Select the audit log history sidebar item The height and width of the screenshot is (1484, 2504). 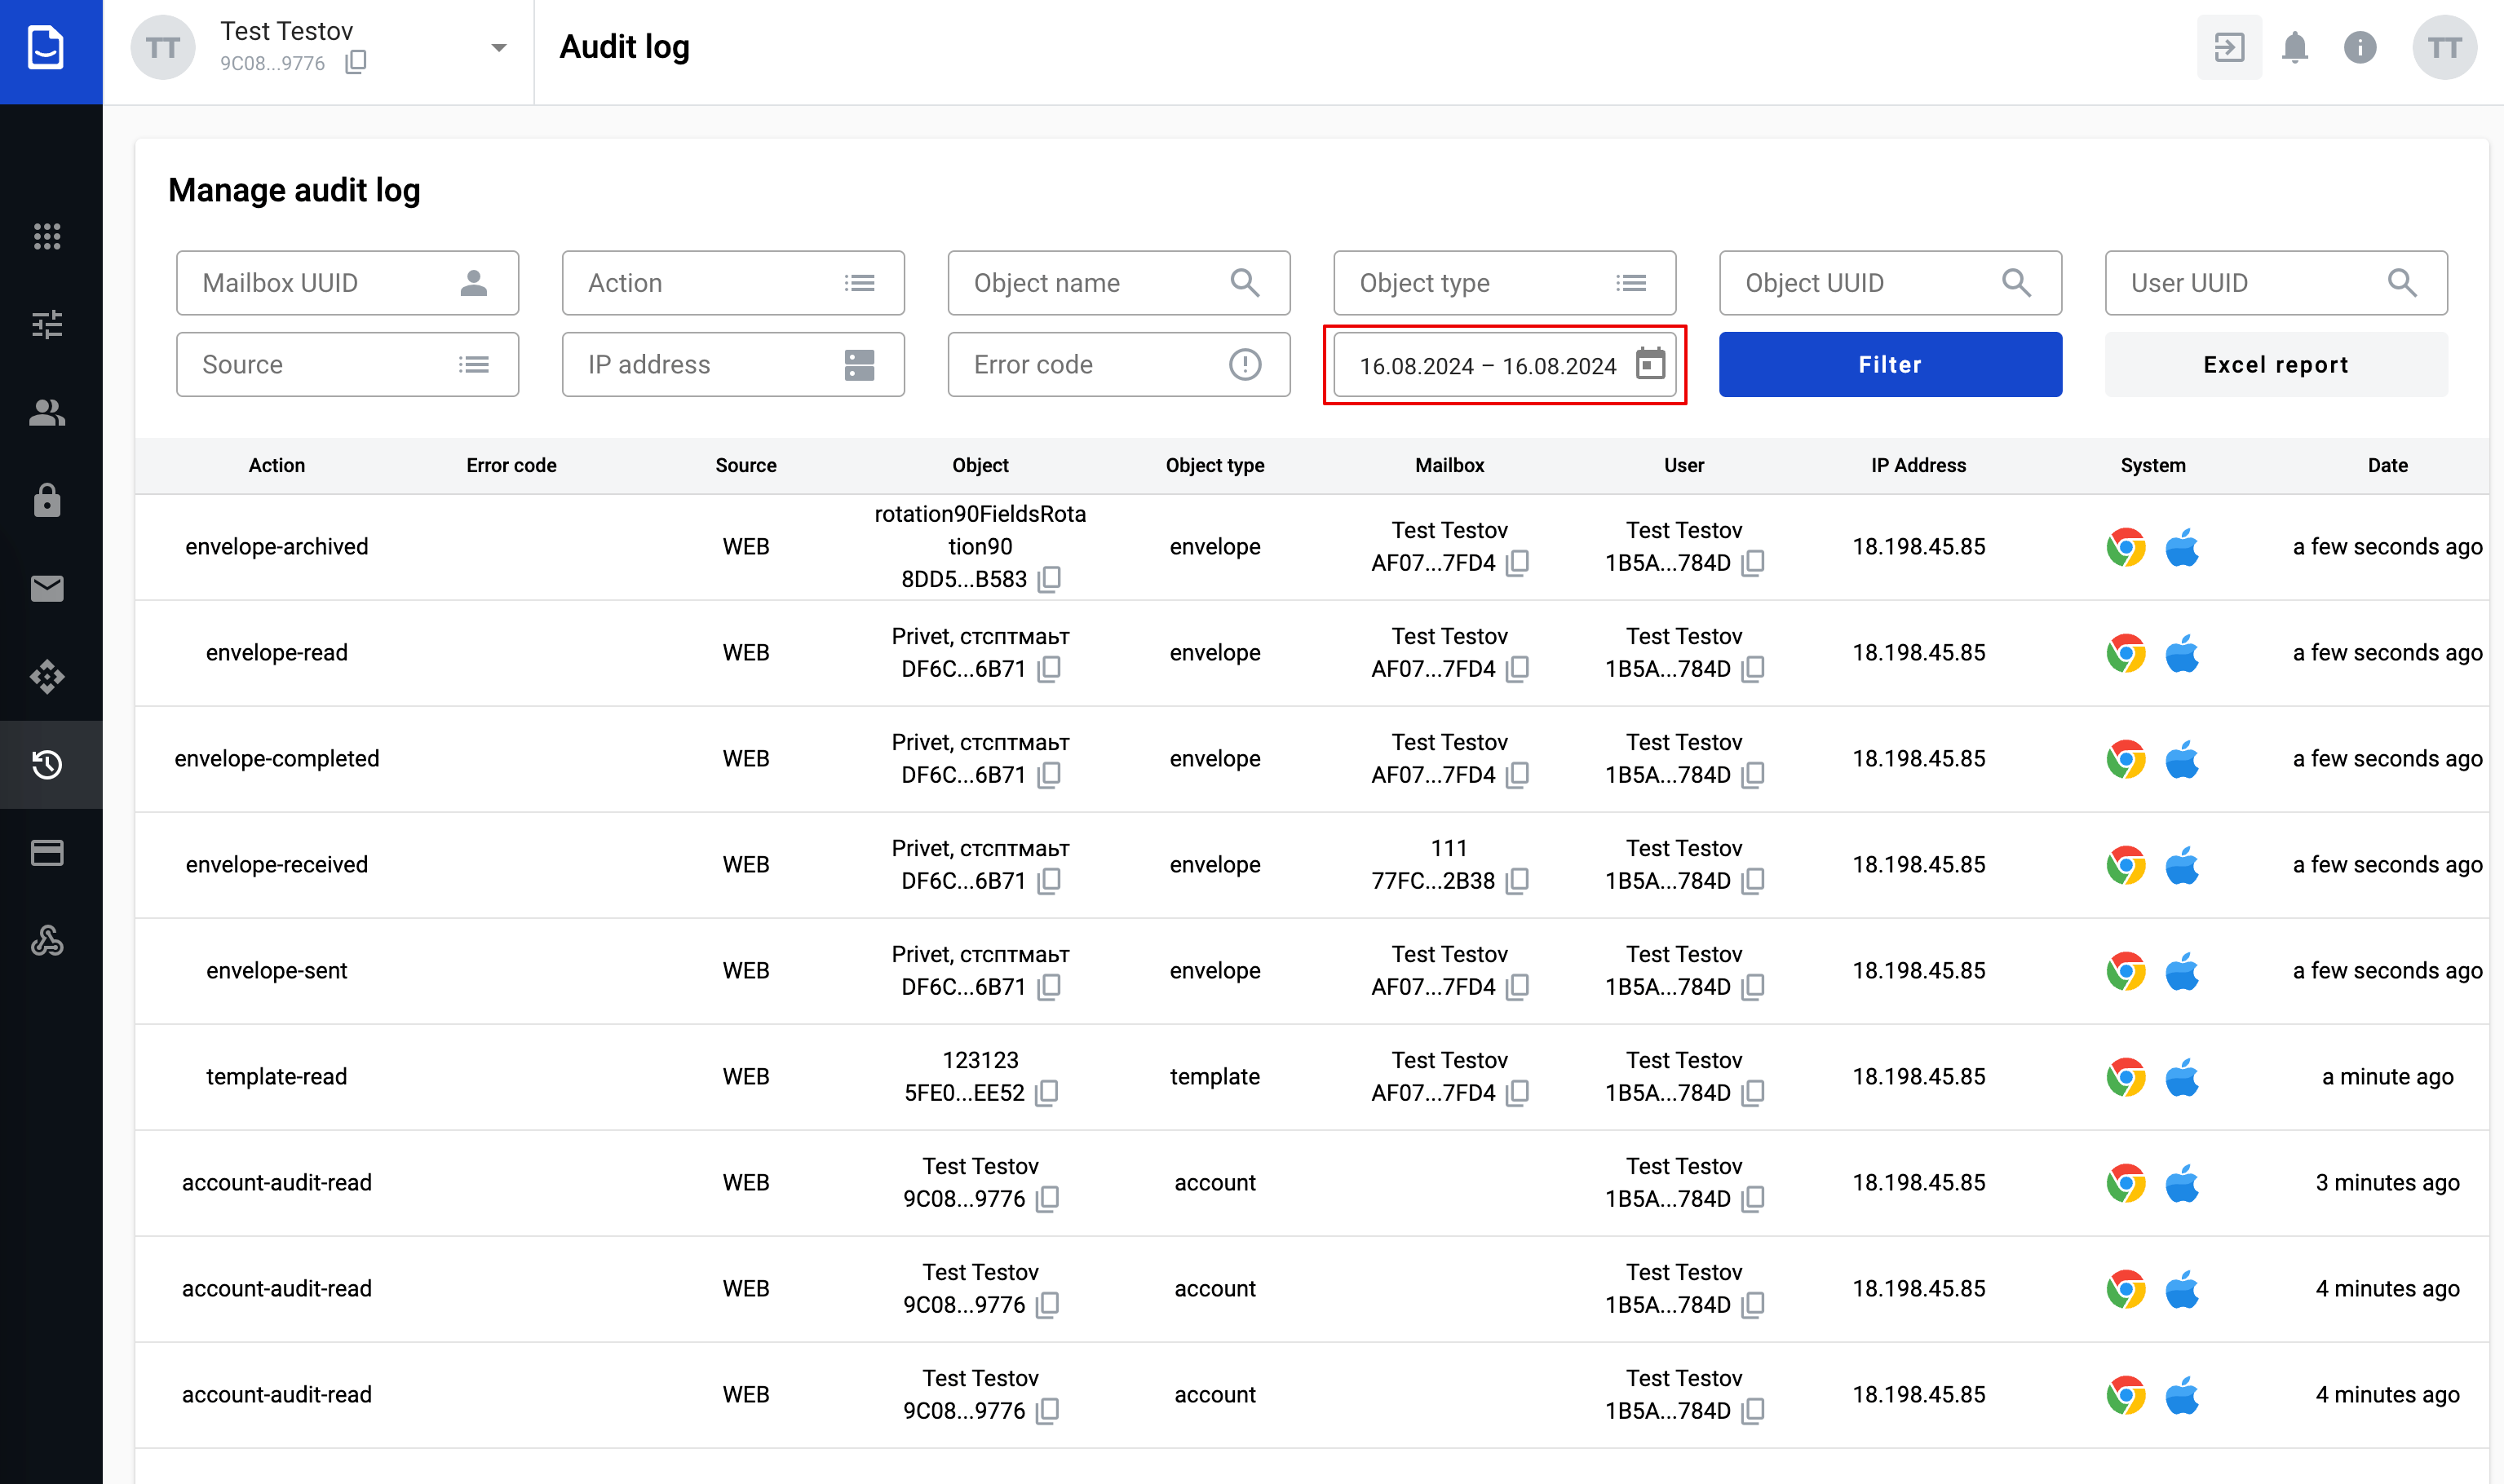click(47, 764)
